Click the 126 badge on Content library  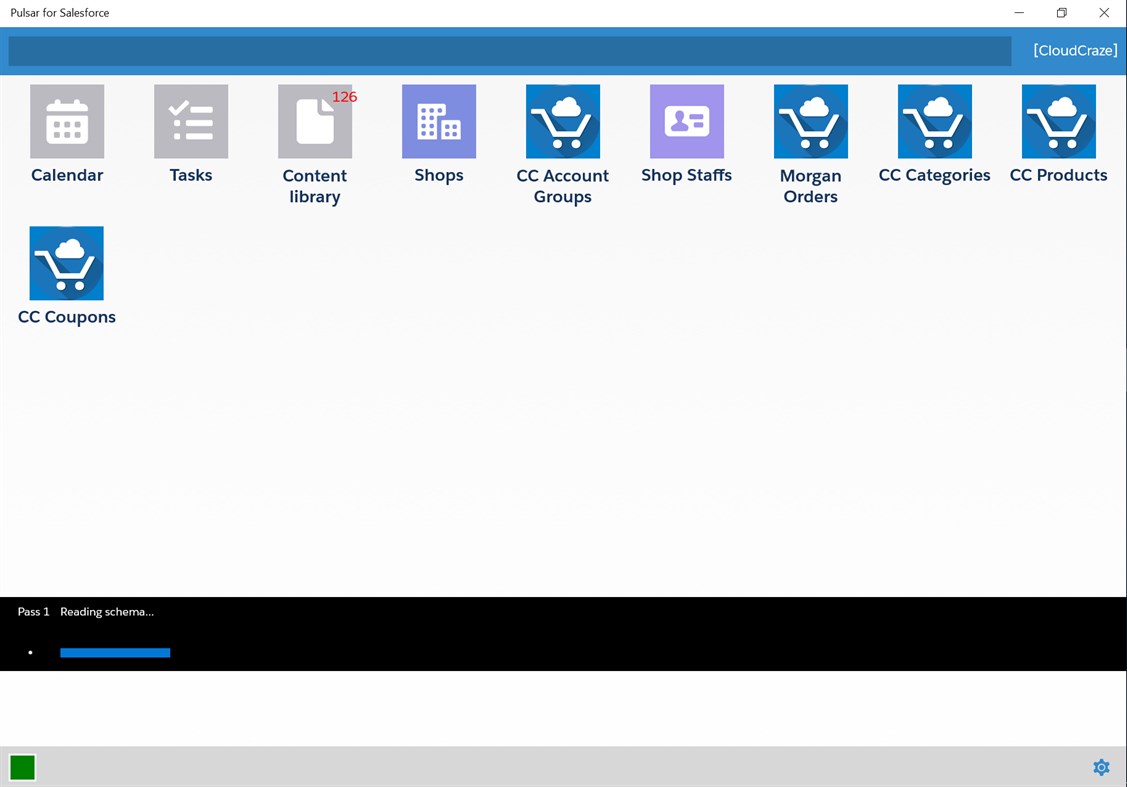coord(345,96)
